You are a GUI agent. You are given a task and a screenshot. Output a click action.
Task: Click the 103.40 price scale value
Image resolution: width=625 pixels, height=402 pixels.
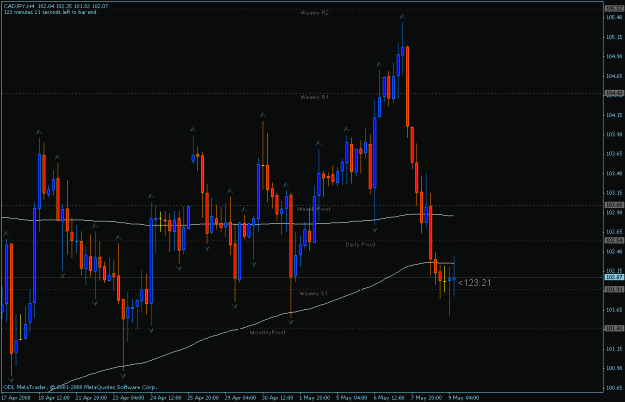coord(614,173)
